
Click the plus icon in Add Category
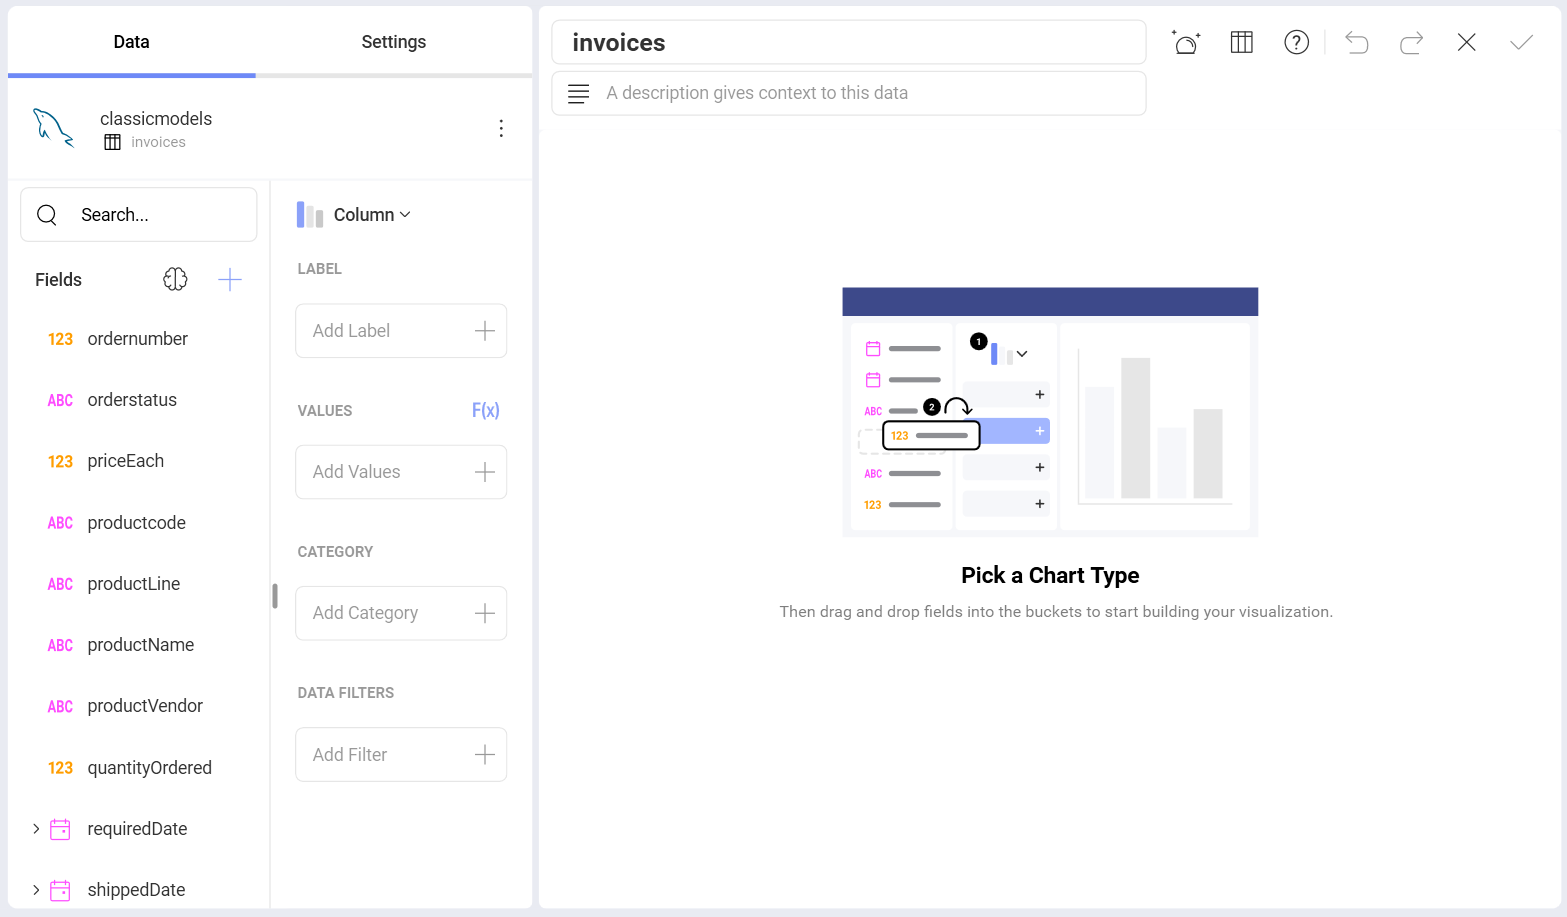click(x=485, y=613)
